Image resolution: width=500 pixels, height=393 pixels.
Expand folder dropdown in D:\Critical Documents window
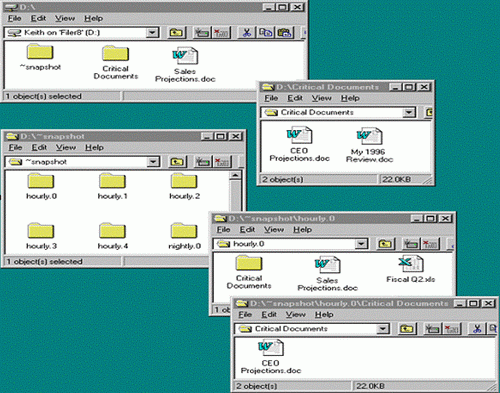tap(408, 112)
